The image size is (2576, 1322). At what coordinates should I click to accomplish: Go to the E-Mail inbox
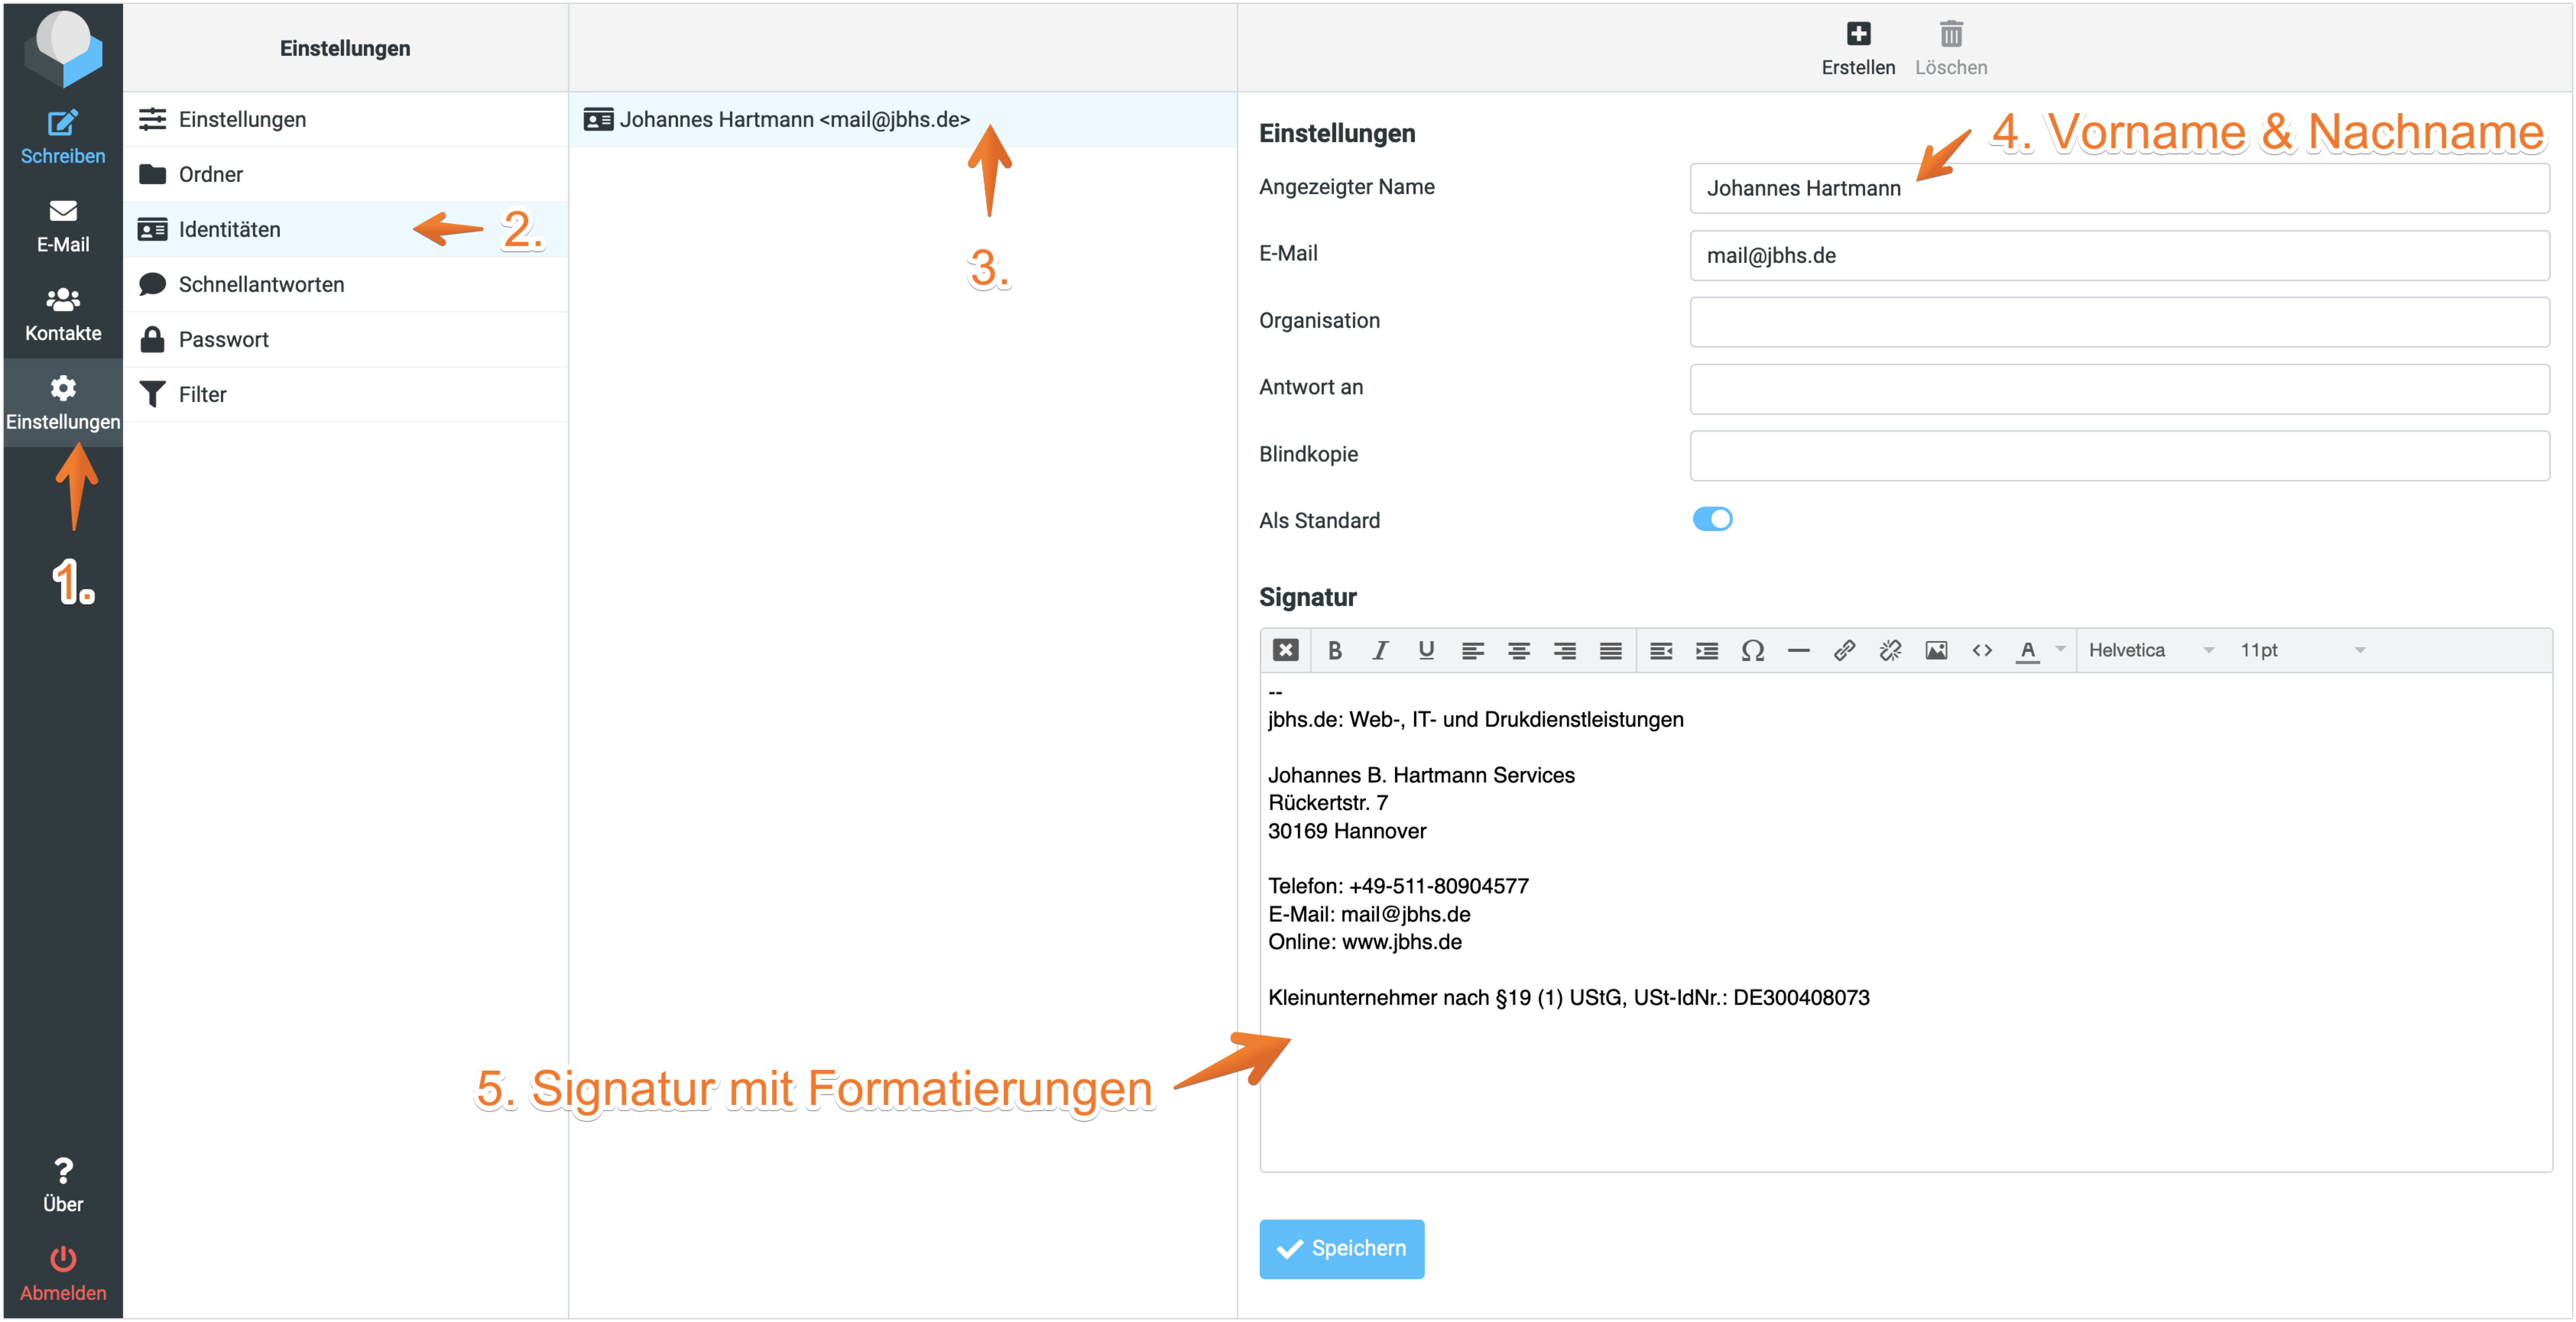63,226
